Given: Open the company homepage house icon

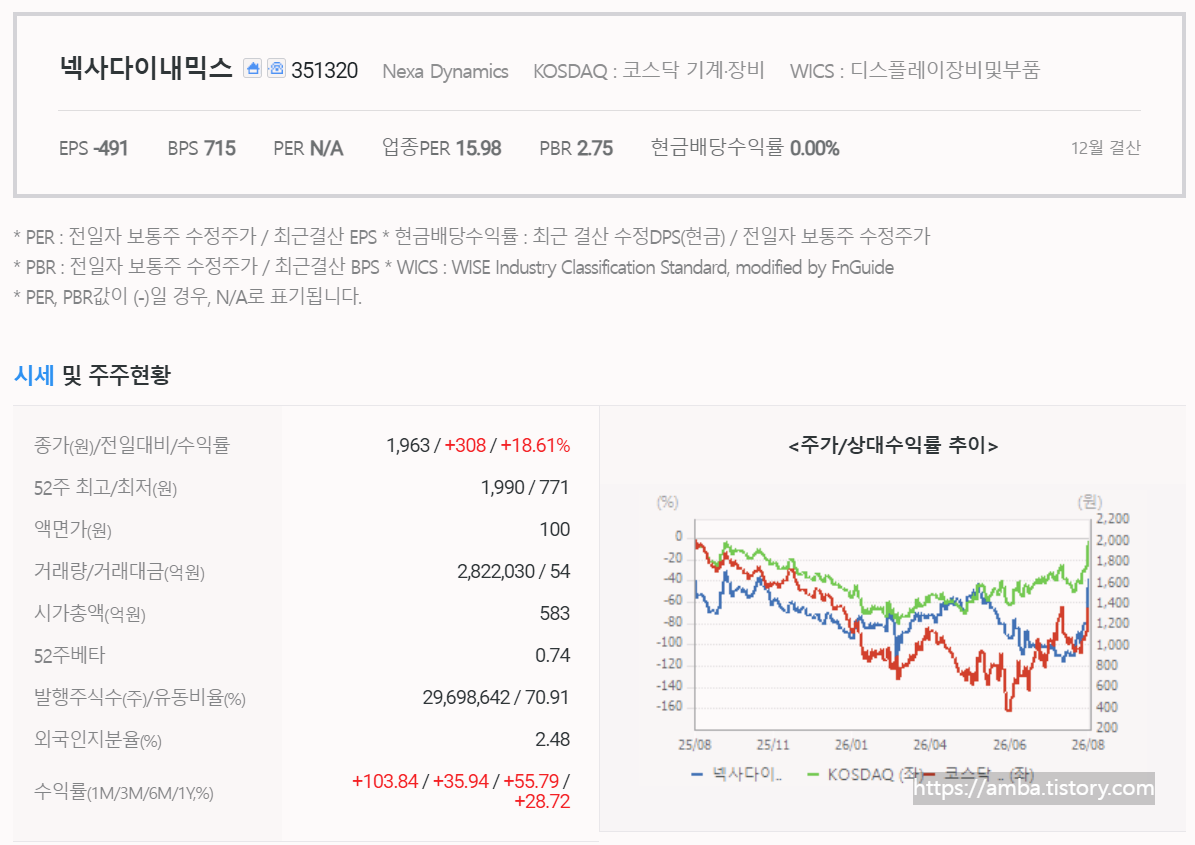Looking at the screenshot, I should tap(252, 69).
